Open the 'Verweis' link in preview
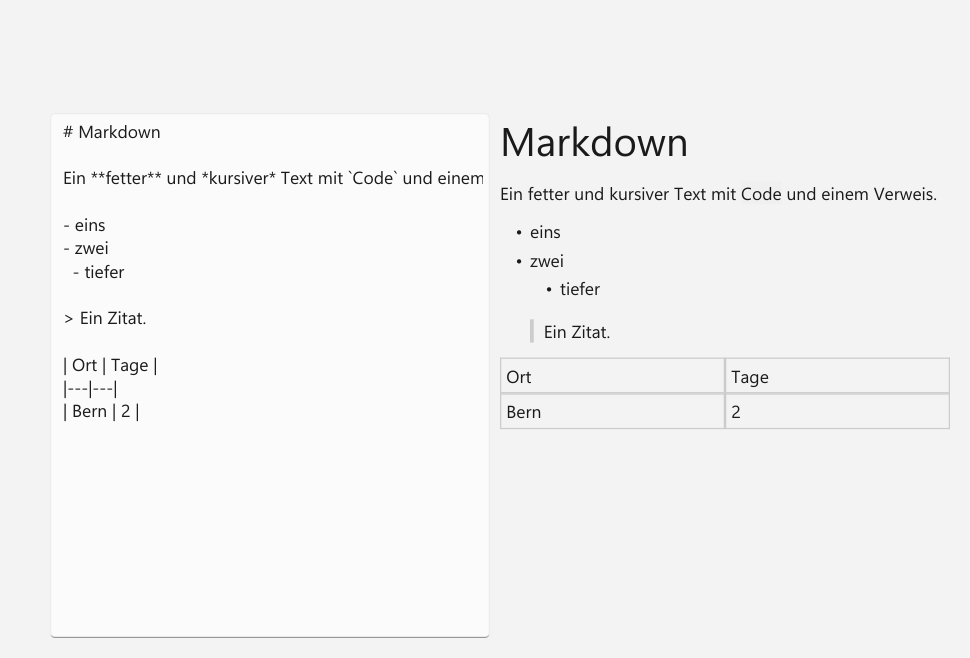The width and height of the screenshot is (970, 658). pos(902,194)
